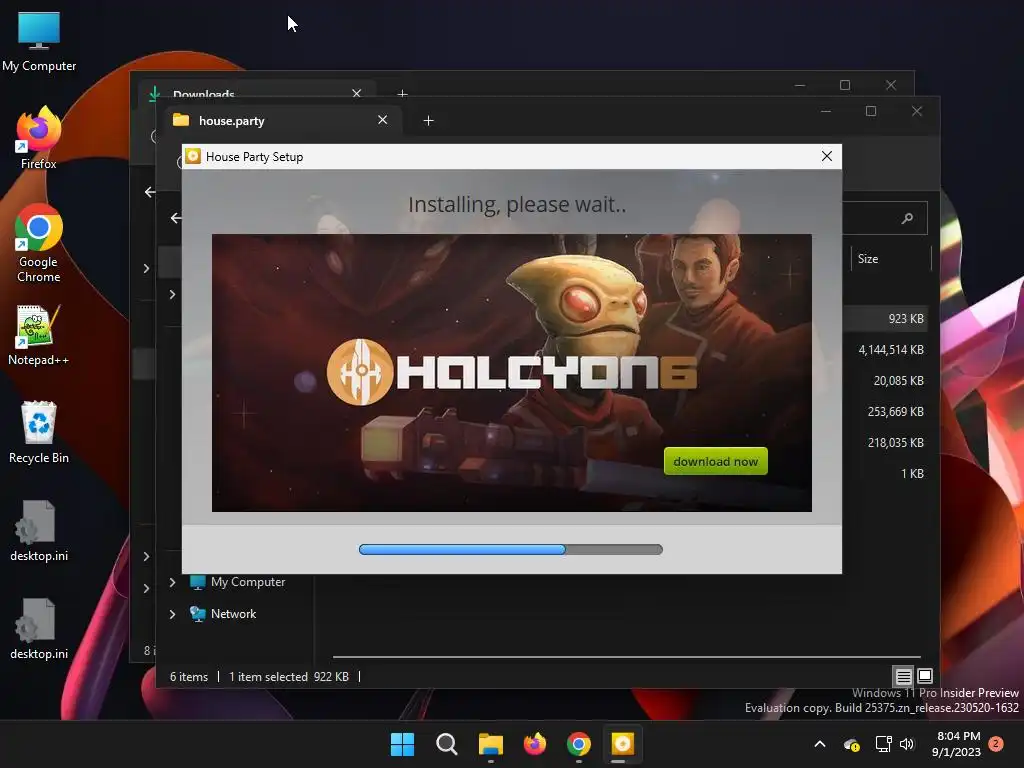The width and height of the screenshot is (1024, 768).
Task: Click the House Party Setup title icon
Action: [193, 156]
